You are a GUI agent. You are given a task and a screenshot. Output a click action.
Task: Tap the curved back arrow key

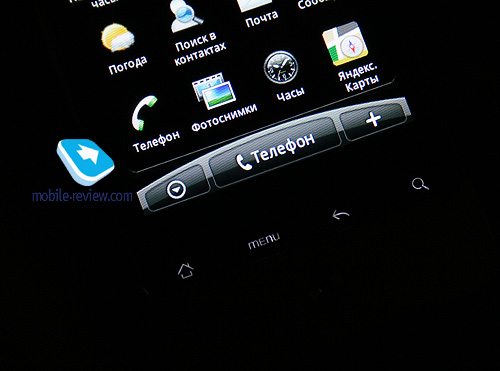coord(341,215)
